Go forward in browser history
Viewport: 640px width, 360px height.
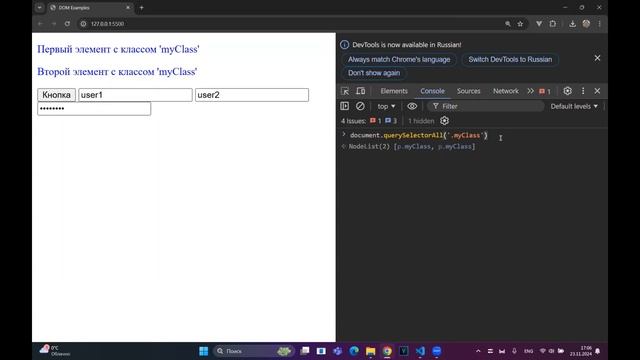coord(53,24)
